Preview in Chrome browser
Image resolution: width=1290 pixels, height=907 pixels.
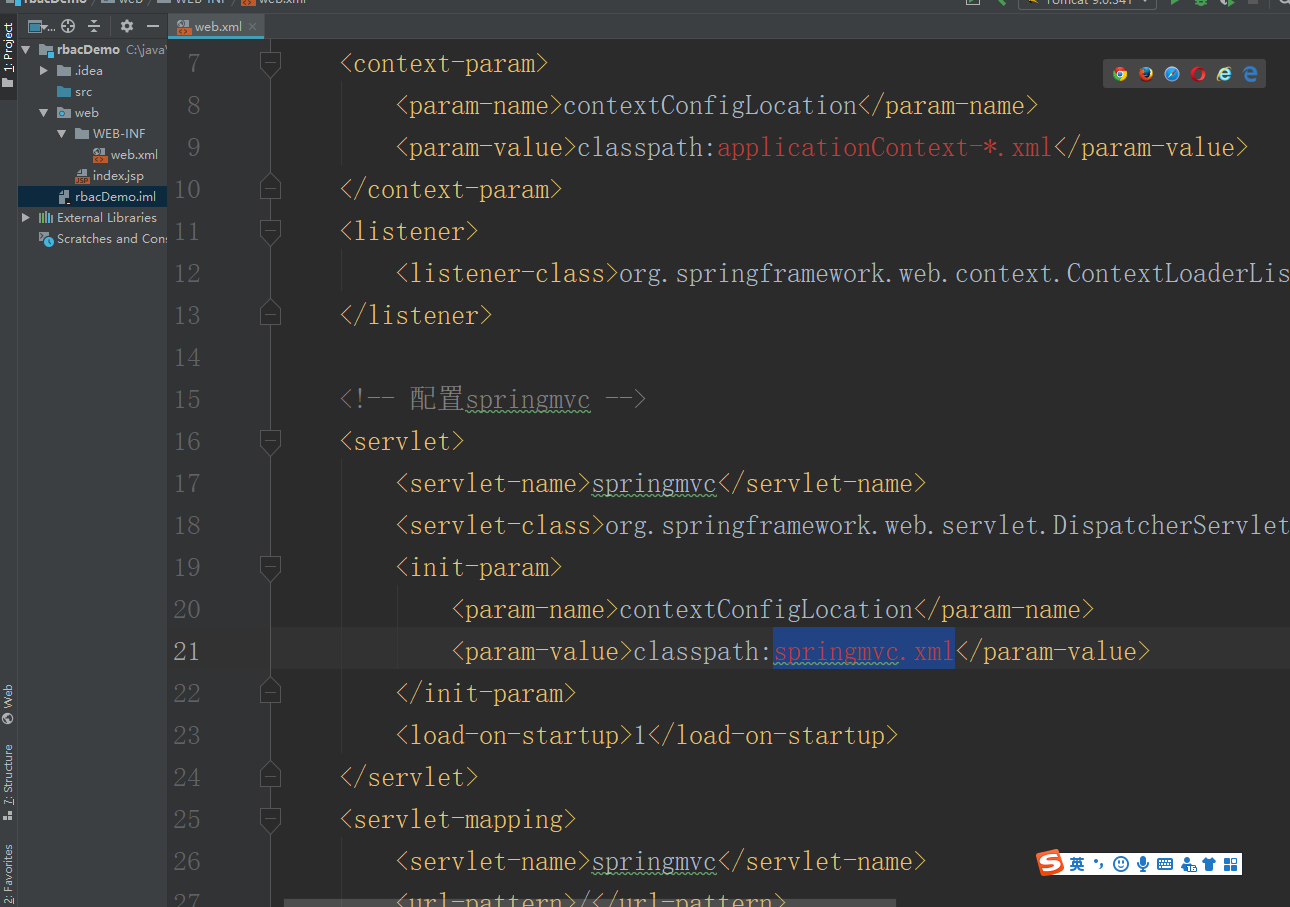[1120, 74]
